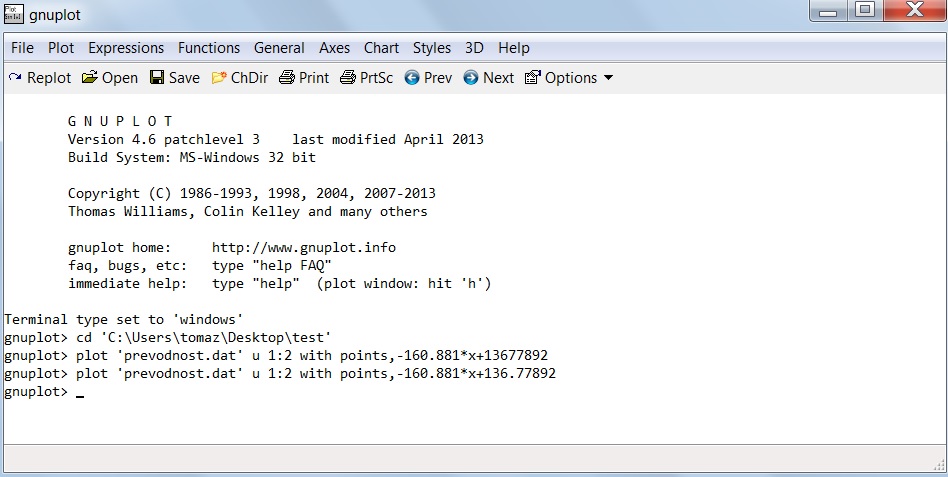Viewport: 948px width, 477px height.
Task: Close the gnuplot window
Action: coord(915,11)
